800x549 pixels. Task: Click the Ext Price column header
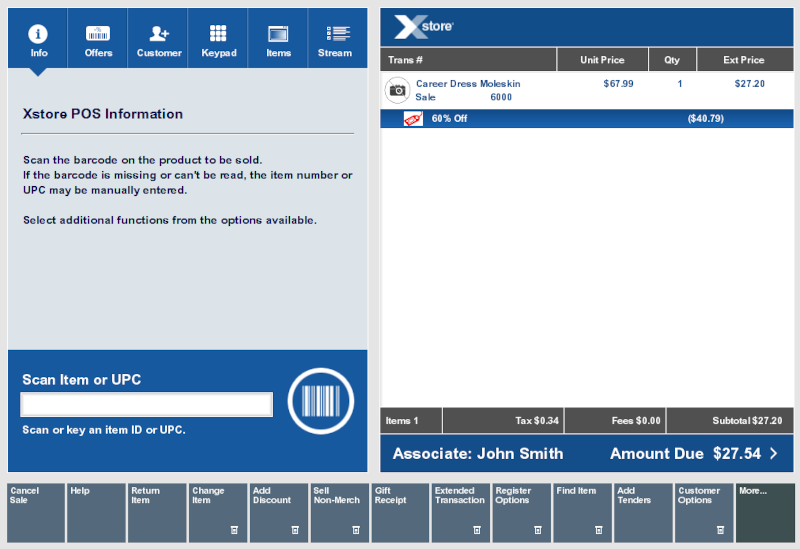point(745,60)
